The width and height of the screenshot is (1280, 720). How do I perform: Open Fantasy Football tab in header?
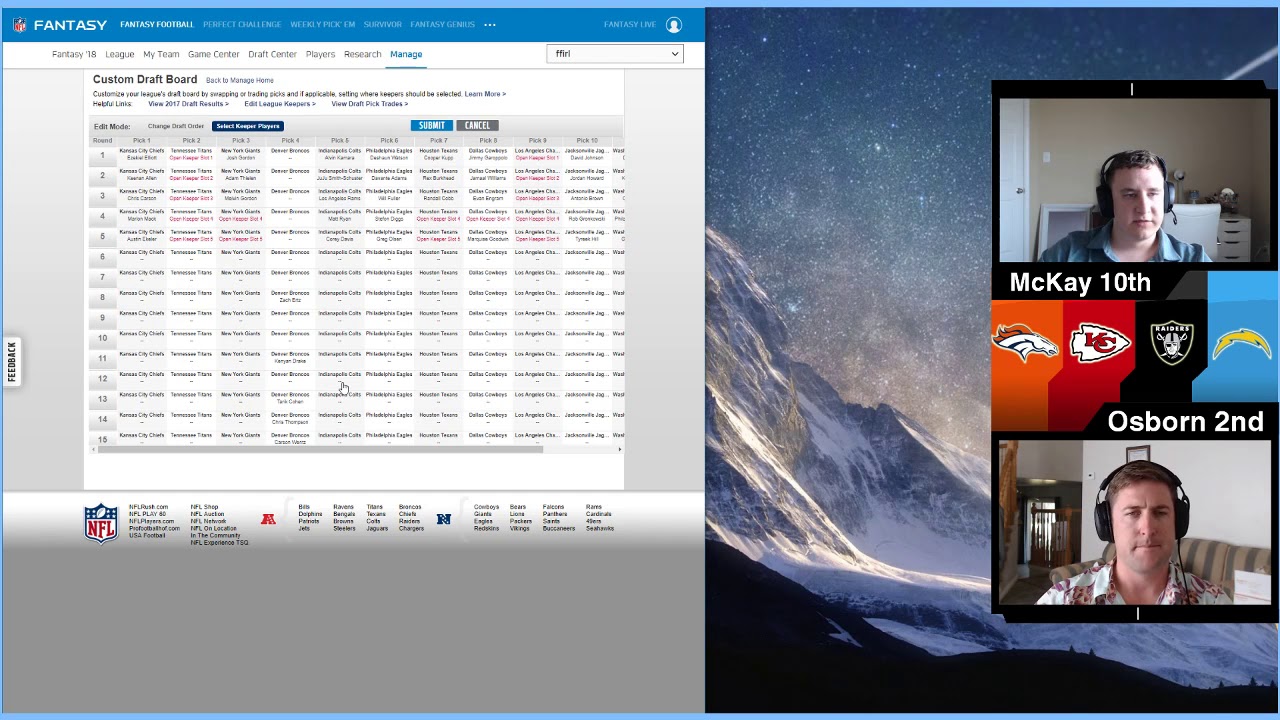click(157, 24)
